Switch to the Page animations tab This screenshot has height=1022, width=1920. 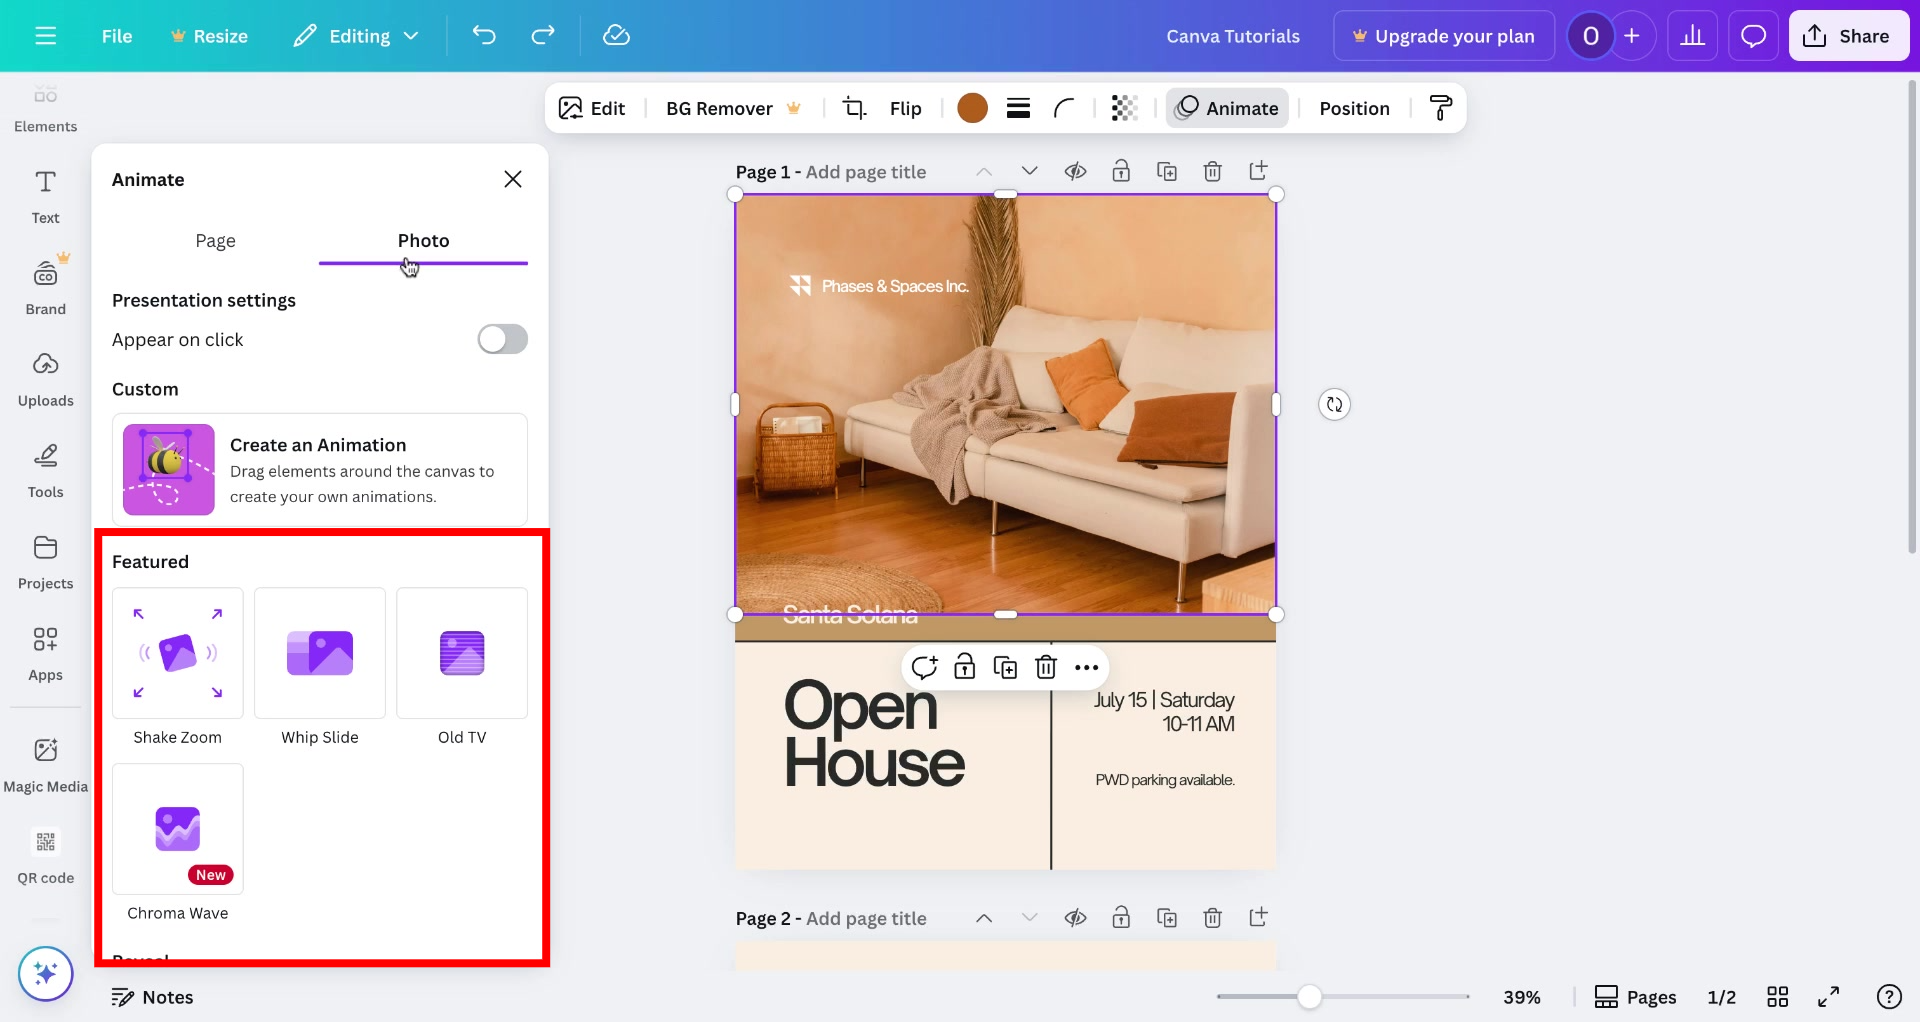(215, 240)
